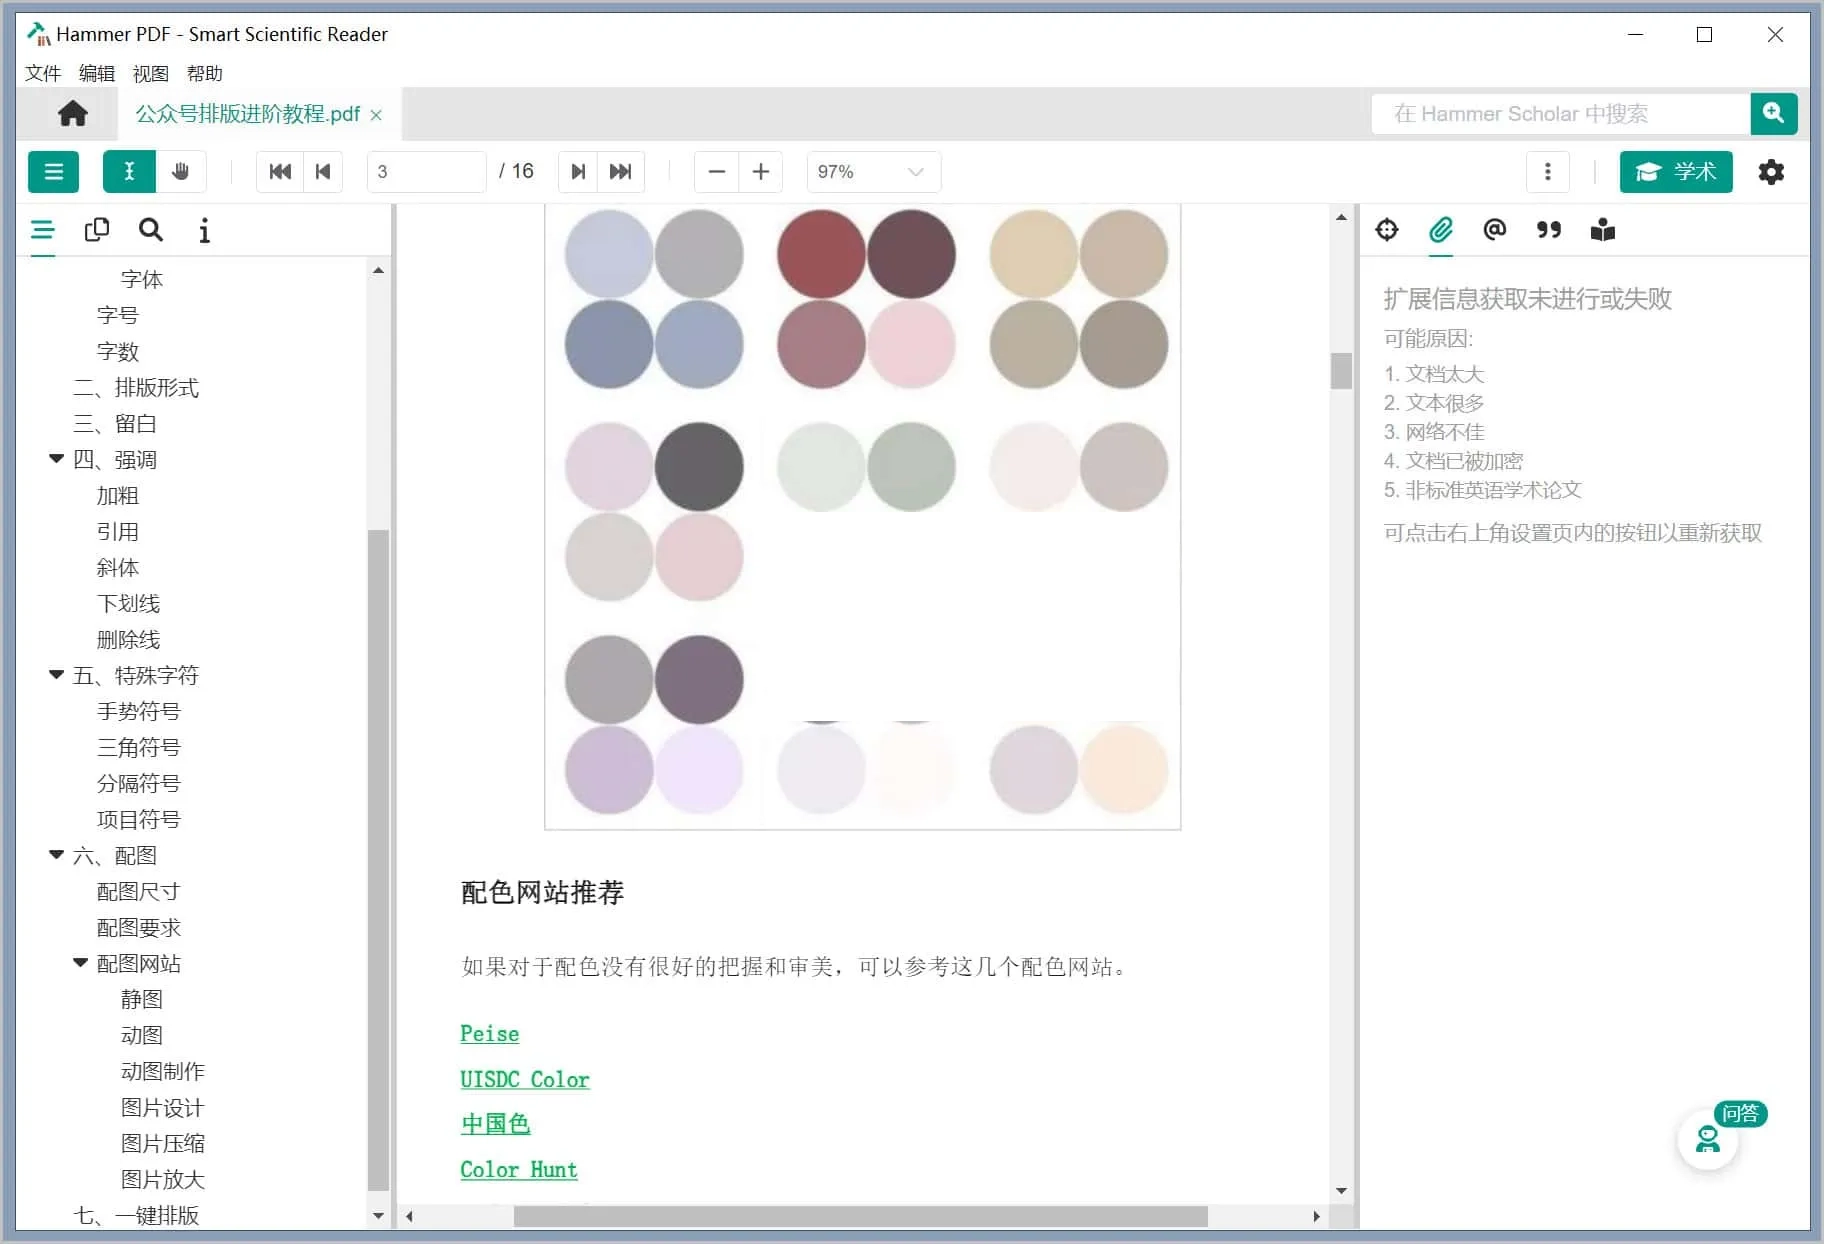Toggle the green sidebar menu button
The image size is (1824, 1244).
[x=53, y=172]
